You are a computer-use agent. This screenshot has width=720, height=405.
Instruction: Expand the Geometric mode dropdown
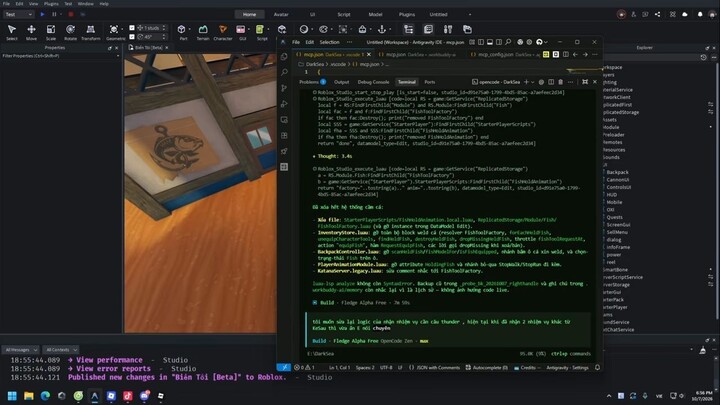123,30
